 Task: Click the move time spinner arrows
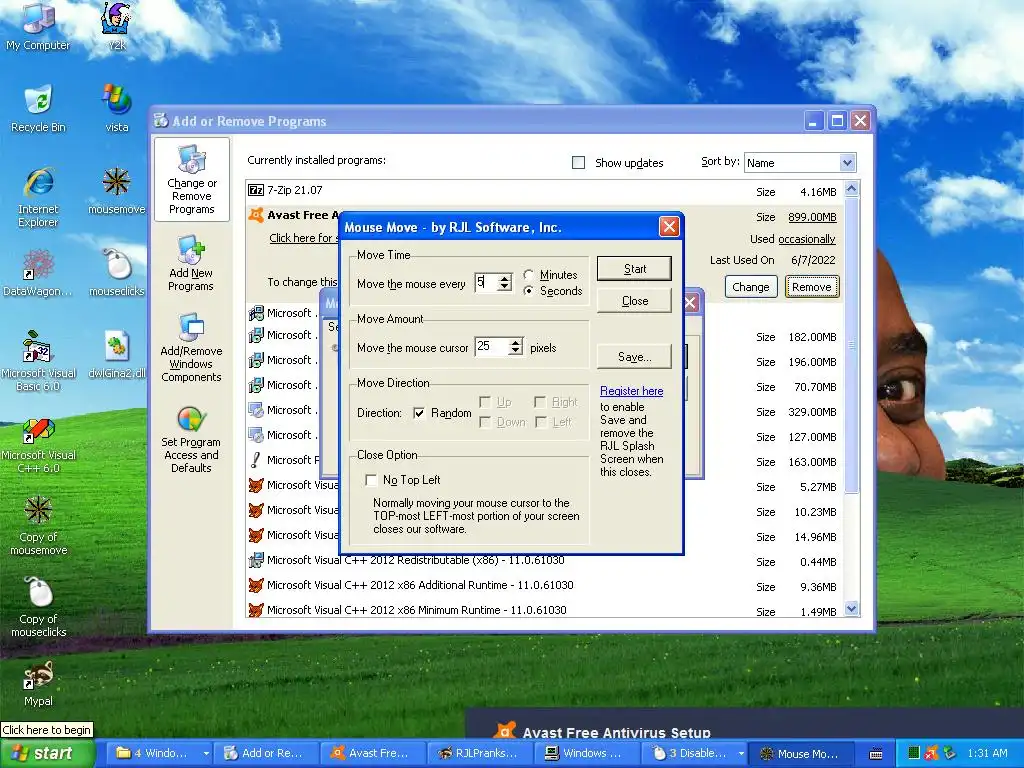[504, 283]
